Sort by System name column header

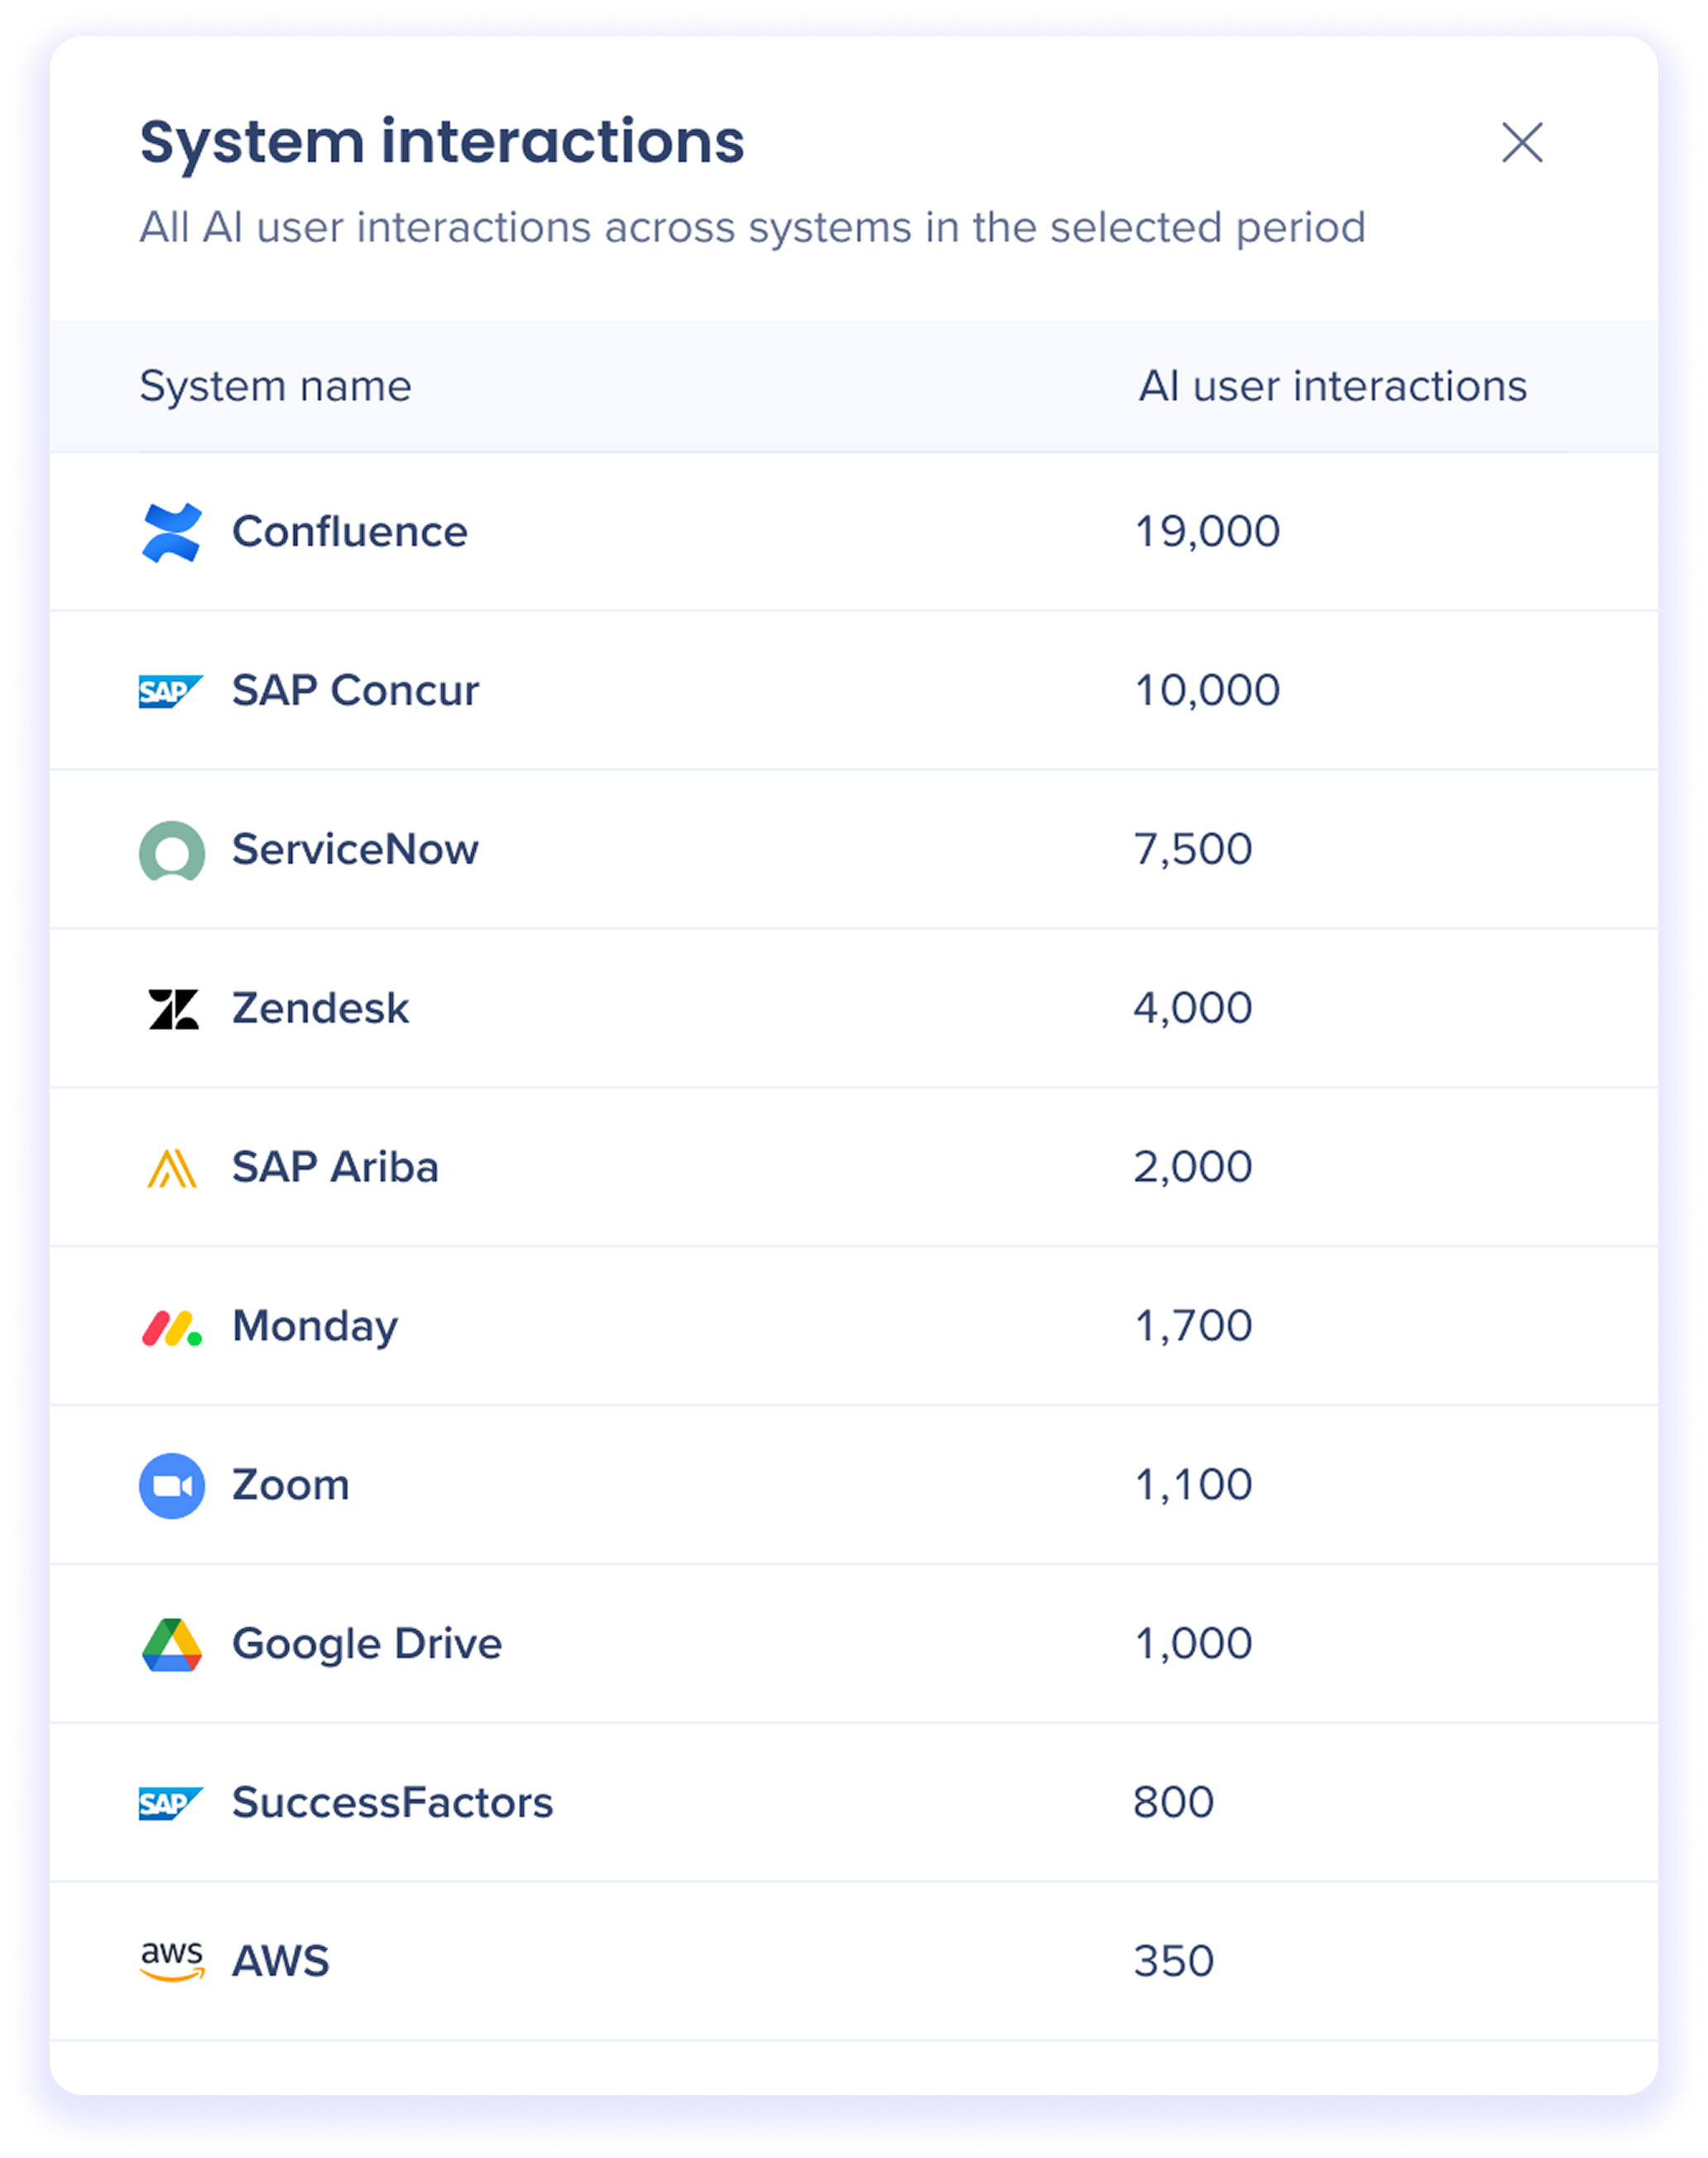click(x=275, y=386)
